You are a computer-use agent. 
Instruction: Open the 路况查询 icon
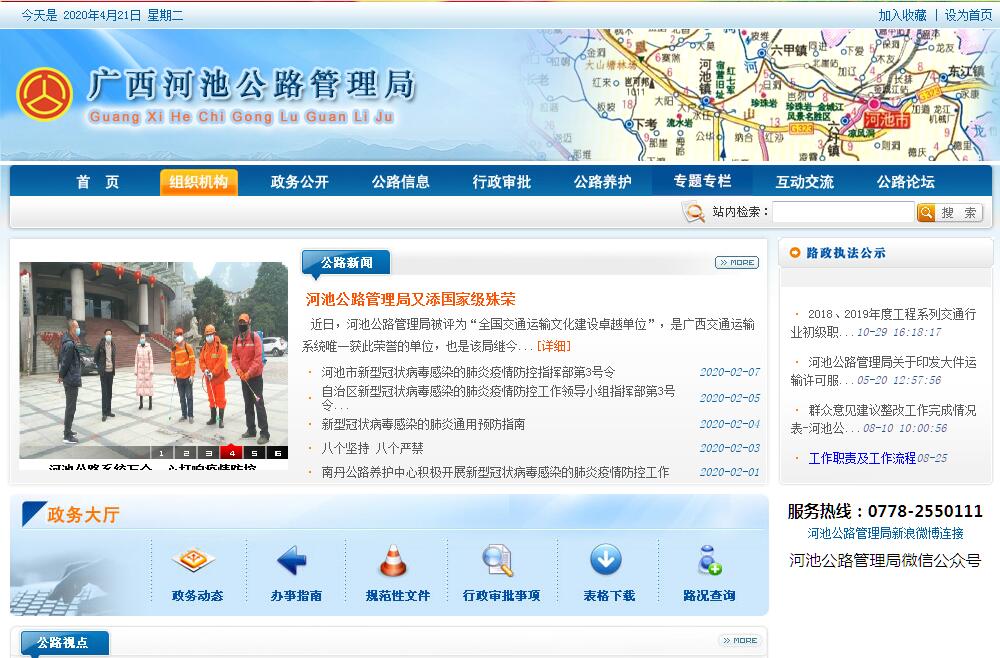click(x=709, y=561)
